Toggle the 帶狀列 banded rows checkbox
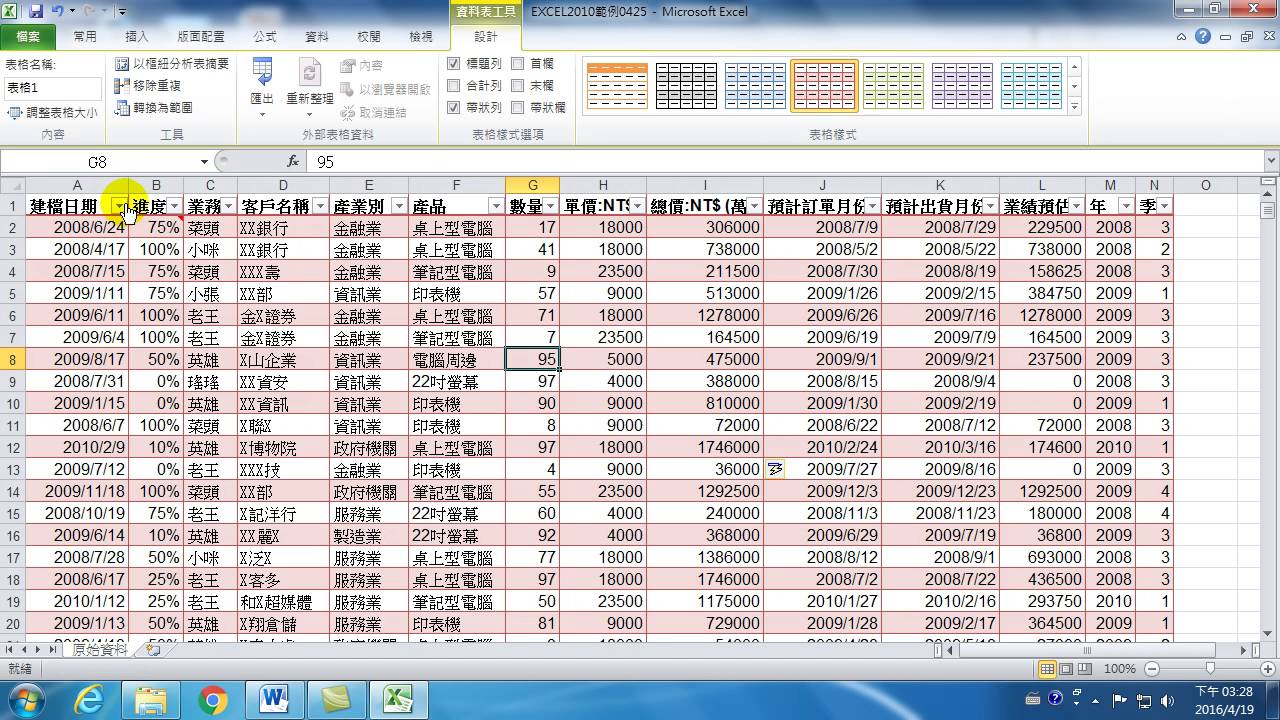1280x720 pixels. click(x=454, y=107)
